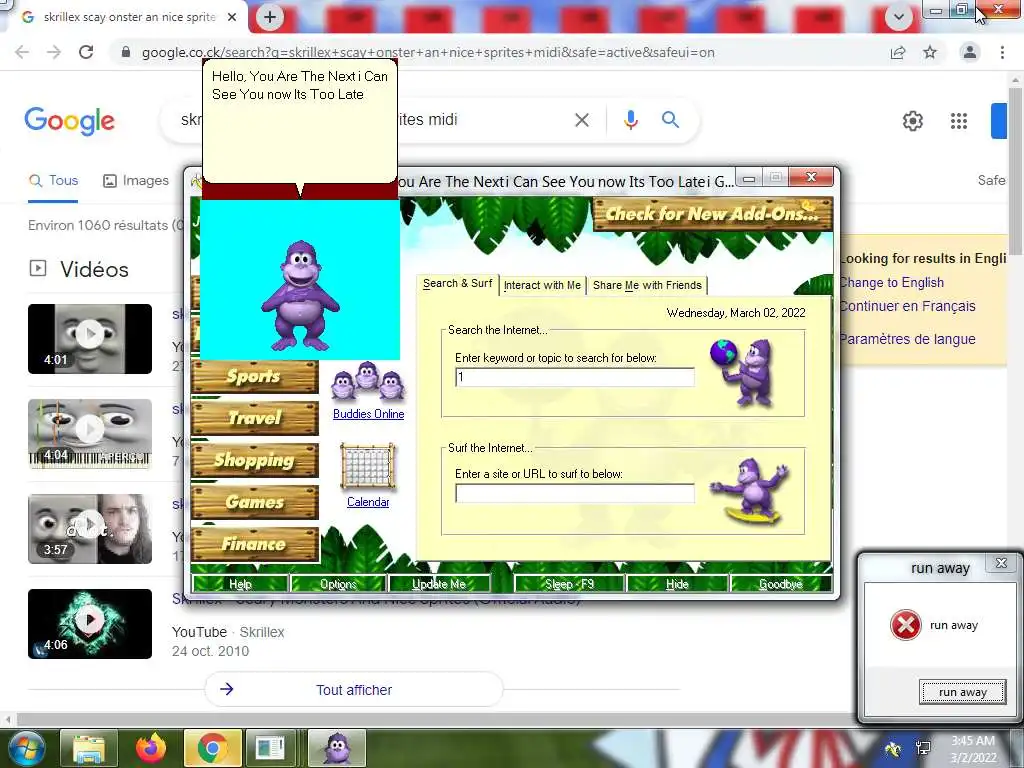Click the share page icon in address bar
The width and height of the screenshot is (1024, 768).
coord(898,52)
